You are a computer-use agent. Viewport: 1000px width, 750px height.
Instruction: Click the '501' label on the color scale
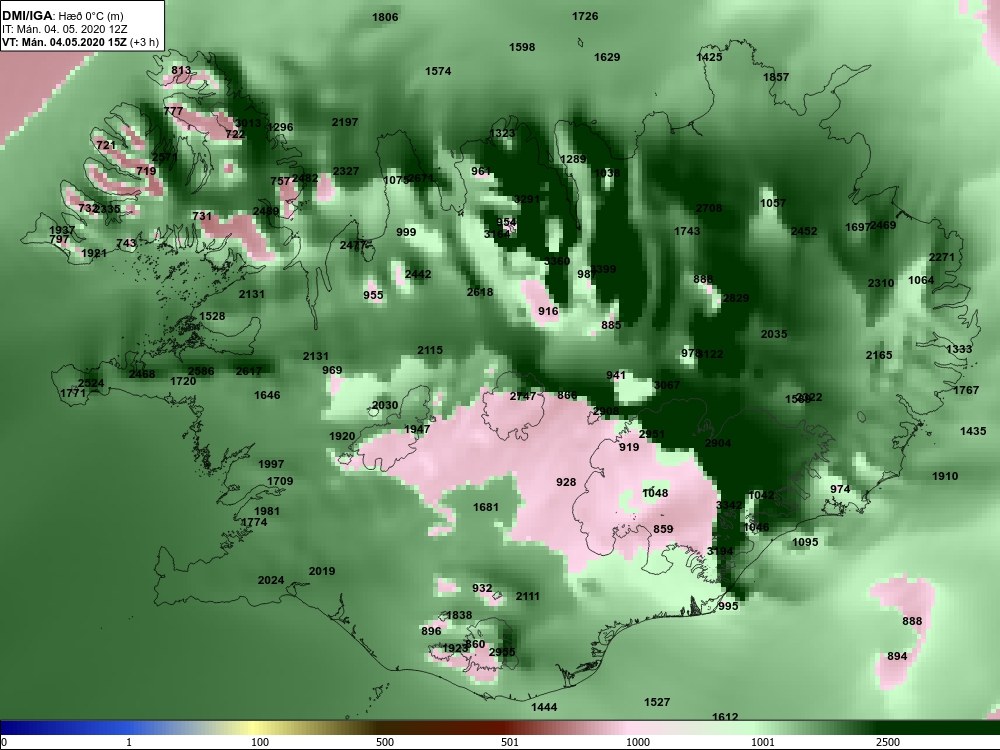pyautogui.click(x=510, y=742)
